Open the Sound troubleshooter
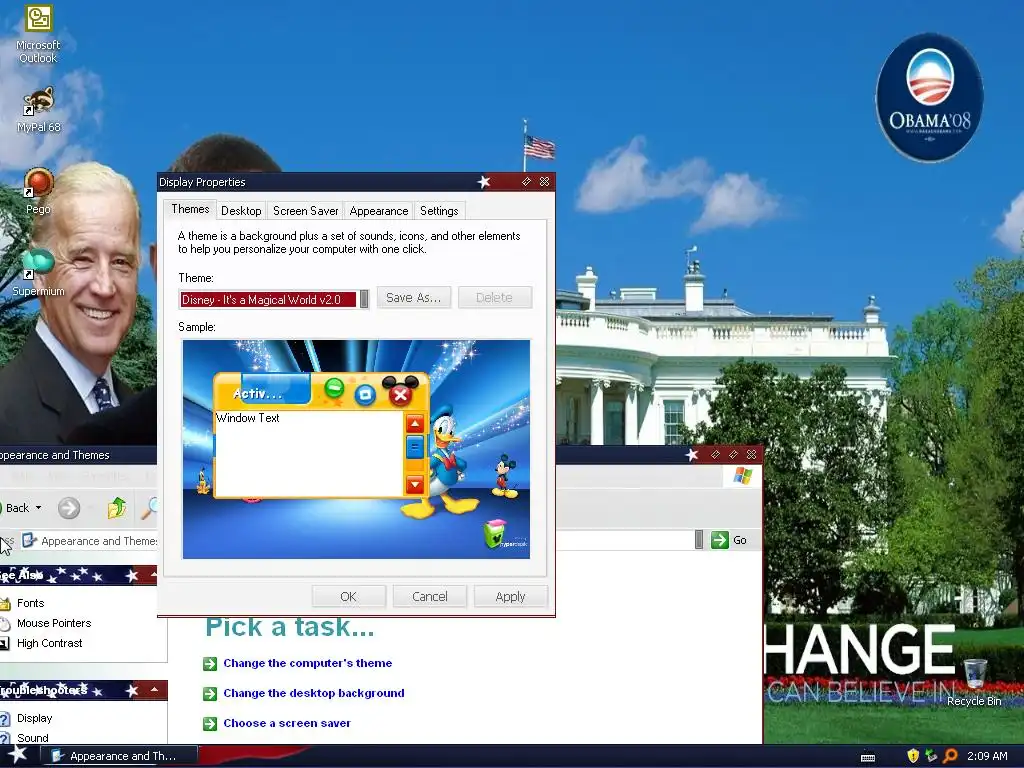This screenshot has height=768, width=1024. (33, 738)
